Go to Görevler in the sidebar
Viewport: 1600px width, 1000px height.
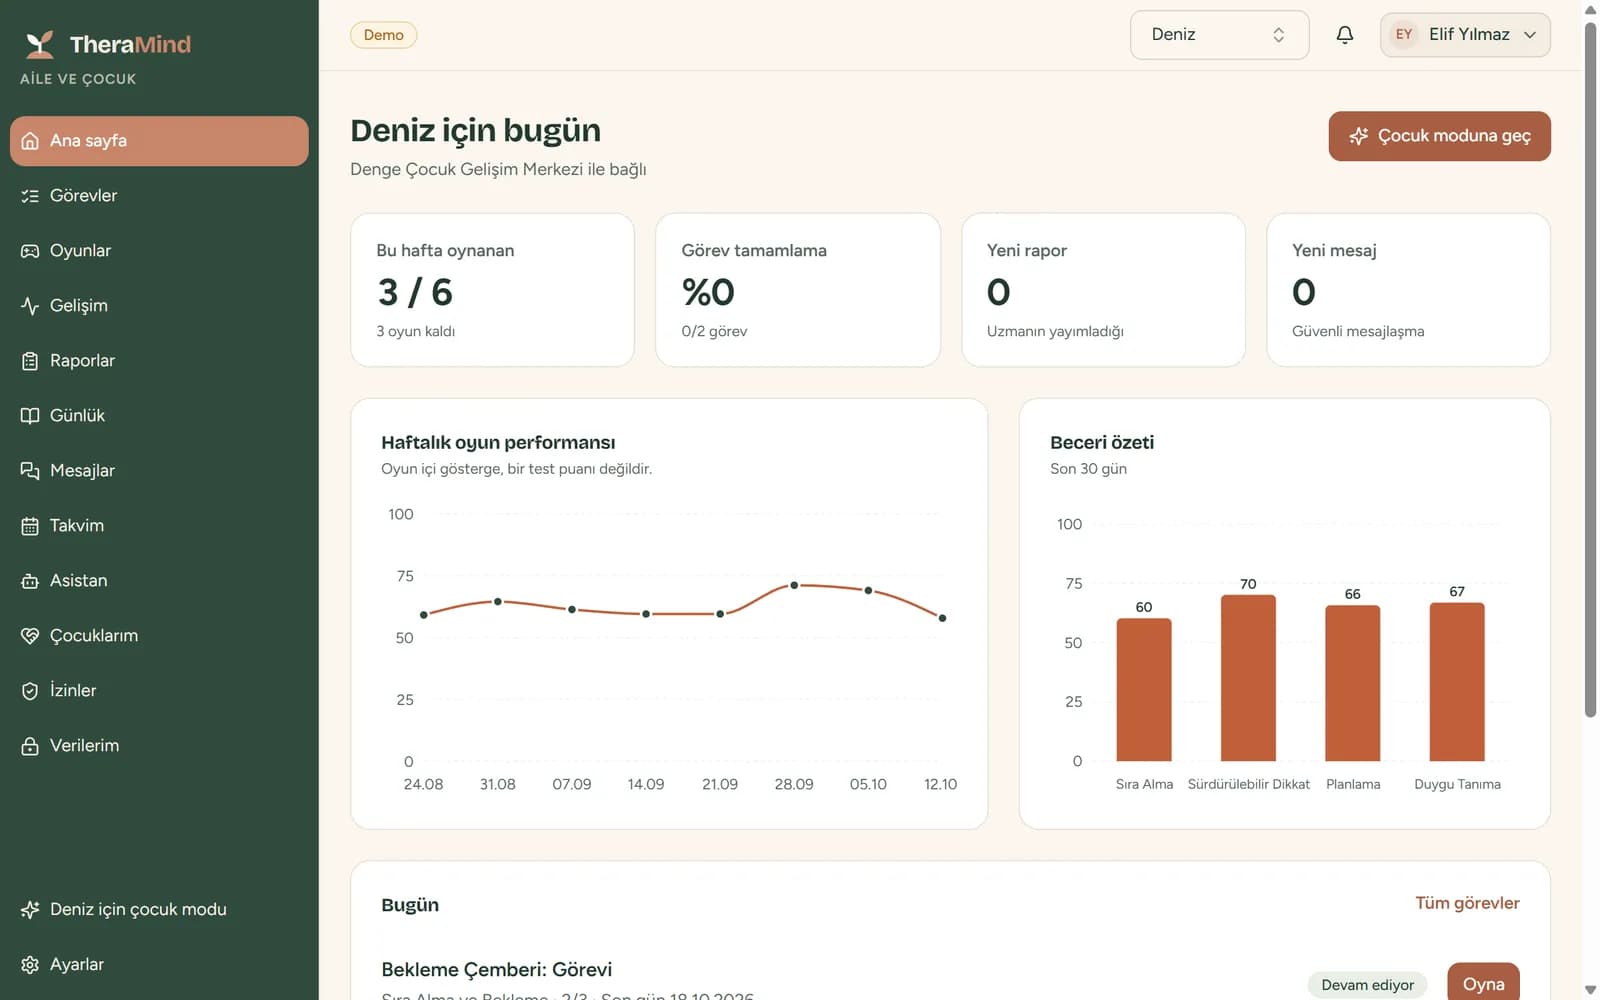pos(159,196)
